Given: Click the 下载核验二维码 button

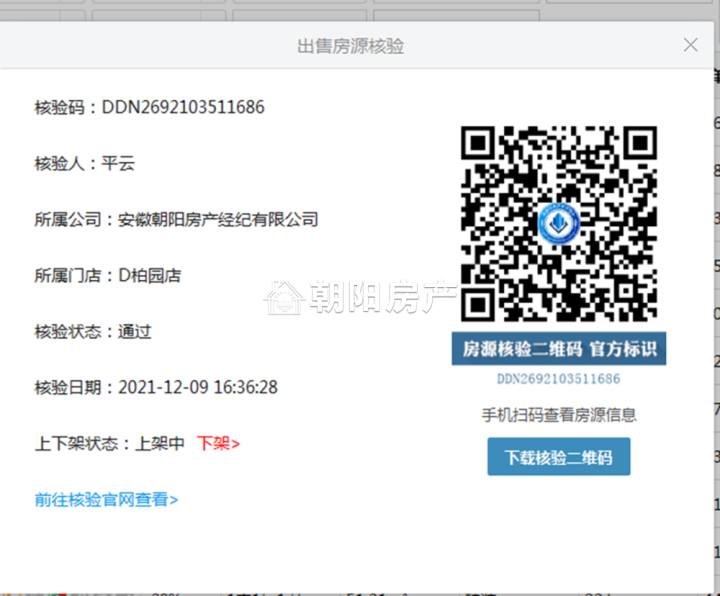Looking at the screenshot, I should tap(558, 457).
